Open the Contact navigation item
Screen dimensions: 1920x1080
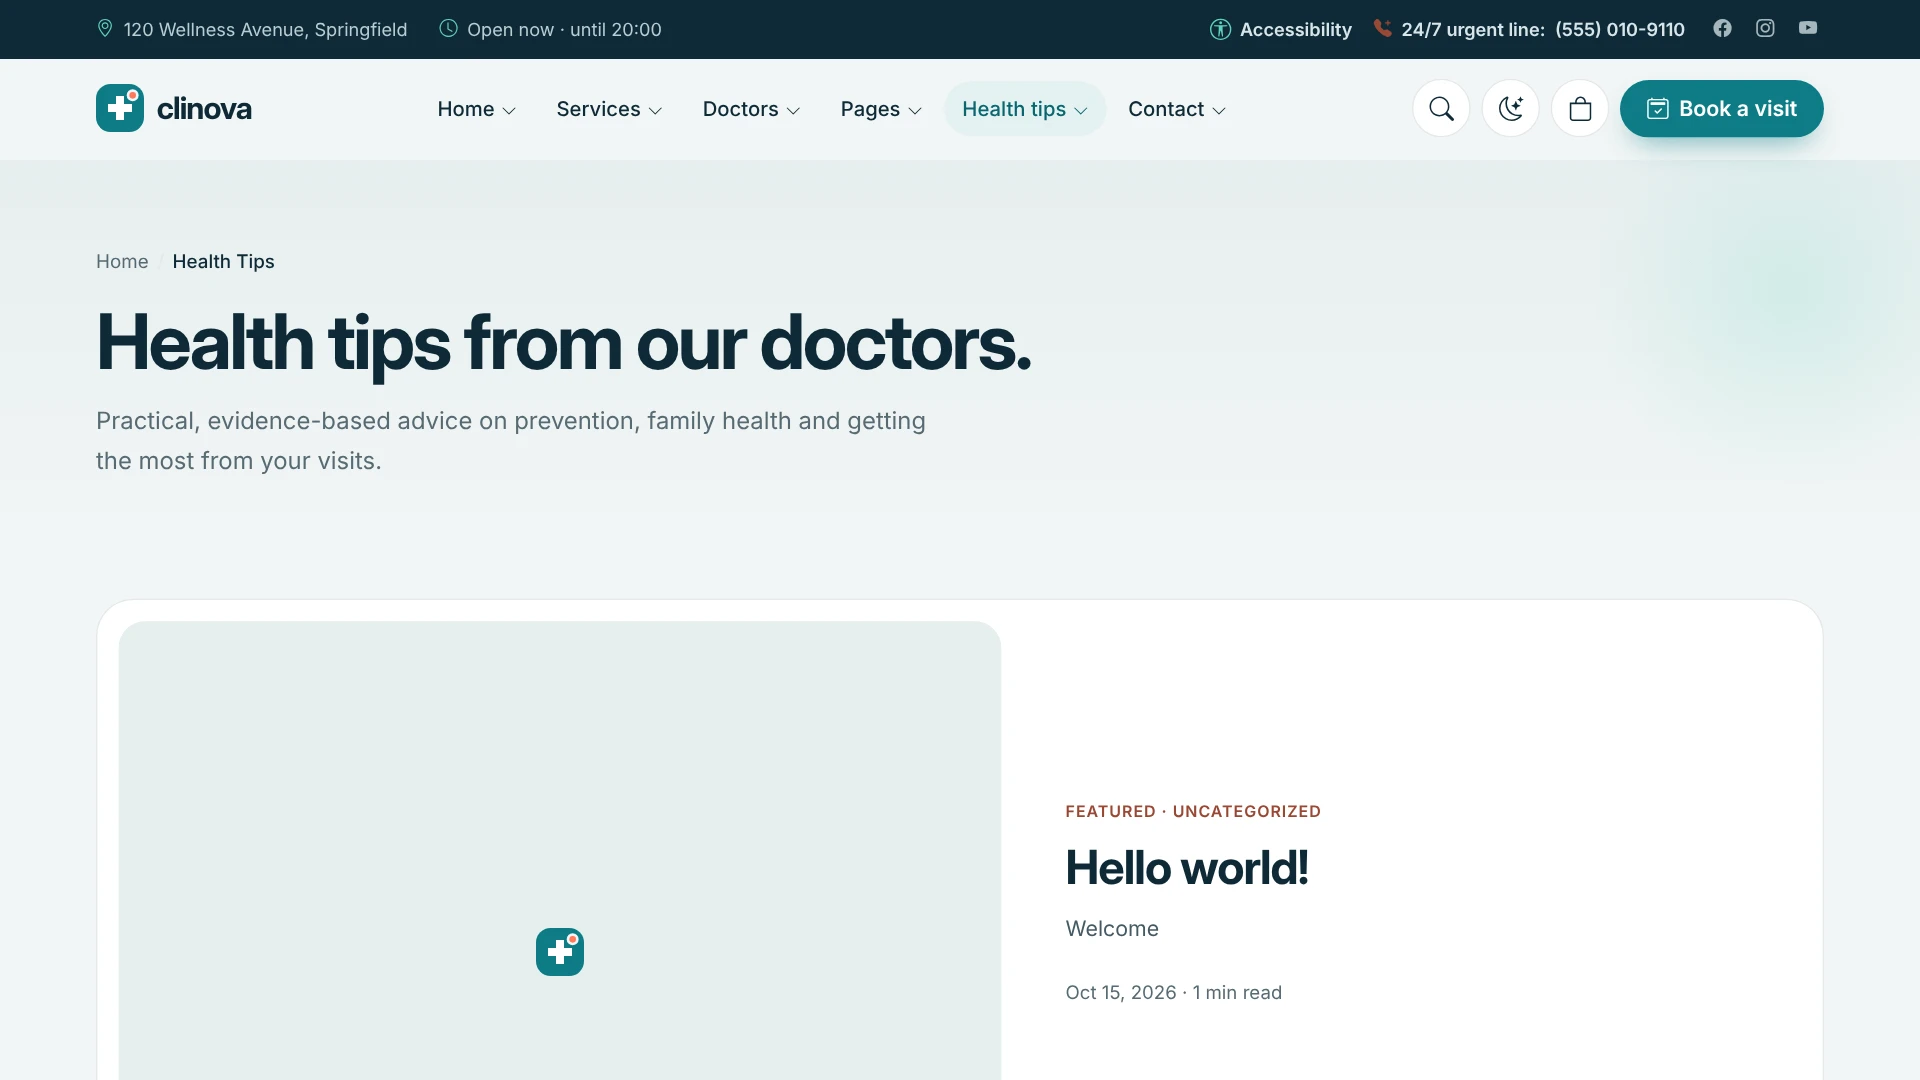tap(1176, 108)
